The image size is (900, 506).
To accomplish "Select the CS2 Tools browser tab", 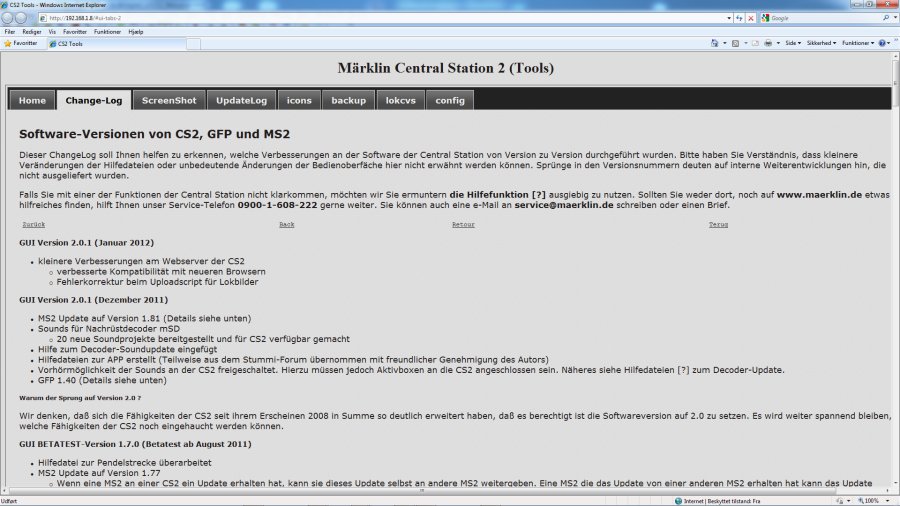I will point(115,44).
